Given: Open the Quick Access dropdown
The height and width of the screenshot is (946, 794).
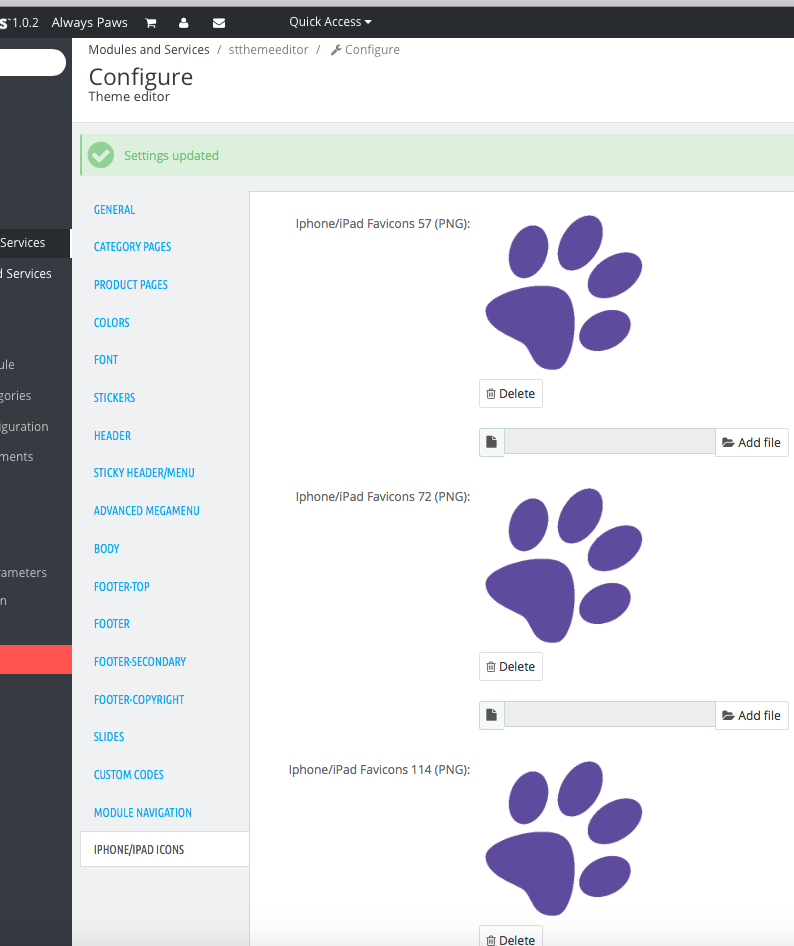Looking at the screenshot, I should point(330,22).
